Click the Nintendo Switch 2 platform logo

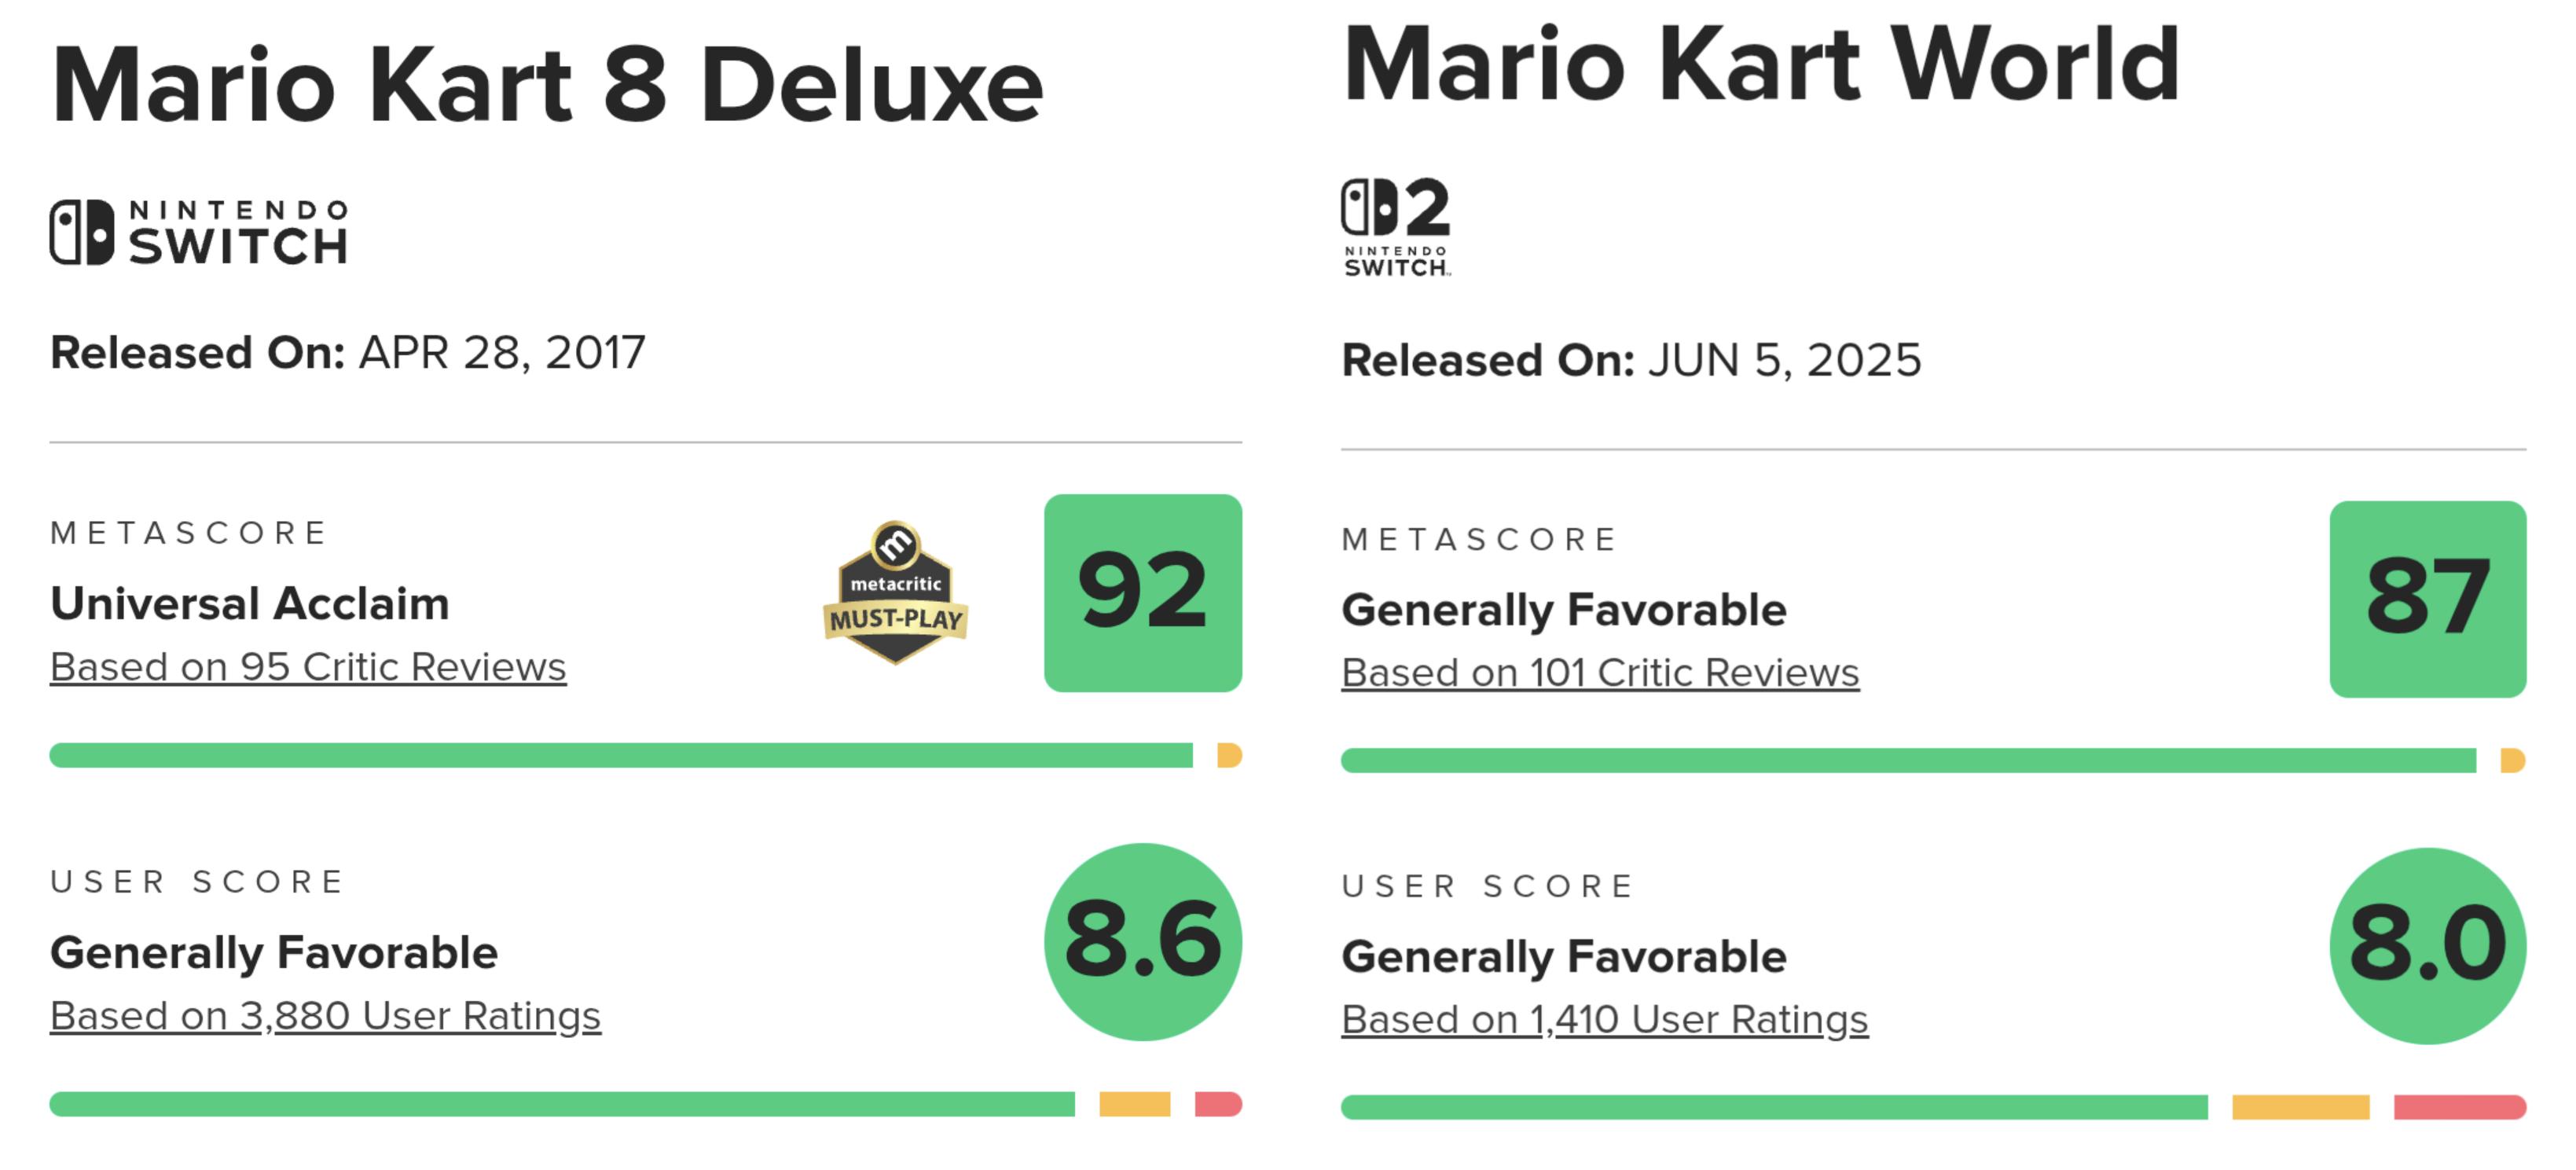tap(1396, 227)
